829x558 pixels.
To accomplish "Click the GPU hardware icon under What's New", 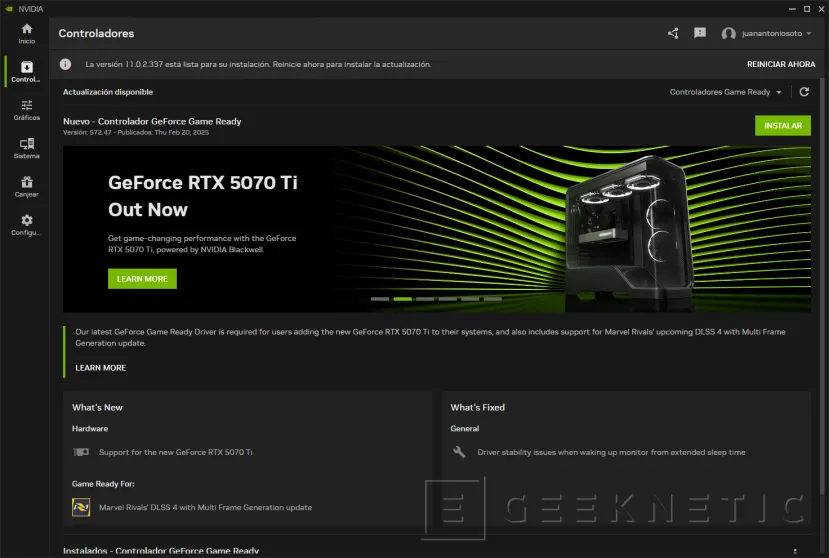I will tap(81, 452).
